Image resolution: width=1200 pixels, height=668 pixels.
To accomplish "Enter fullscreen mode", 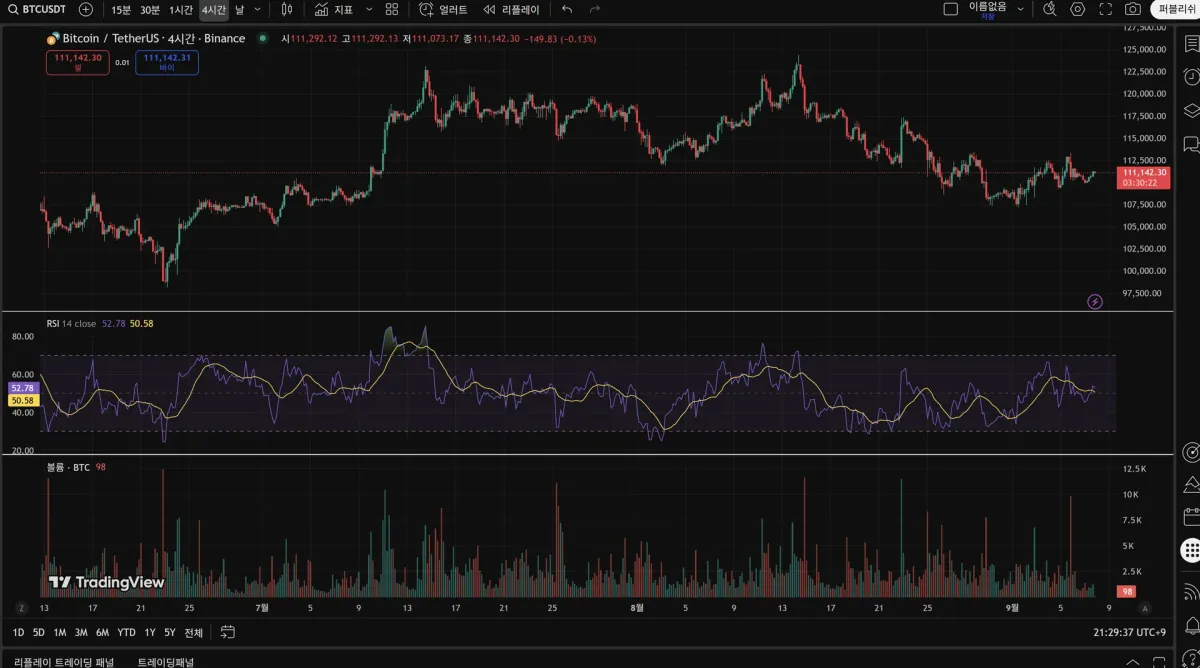I will [1105, 9].
